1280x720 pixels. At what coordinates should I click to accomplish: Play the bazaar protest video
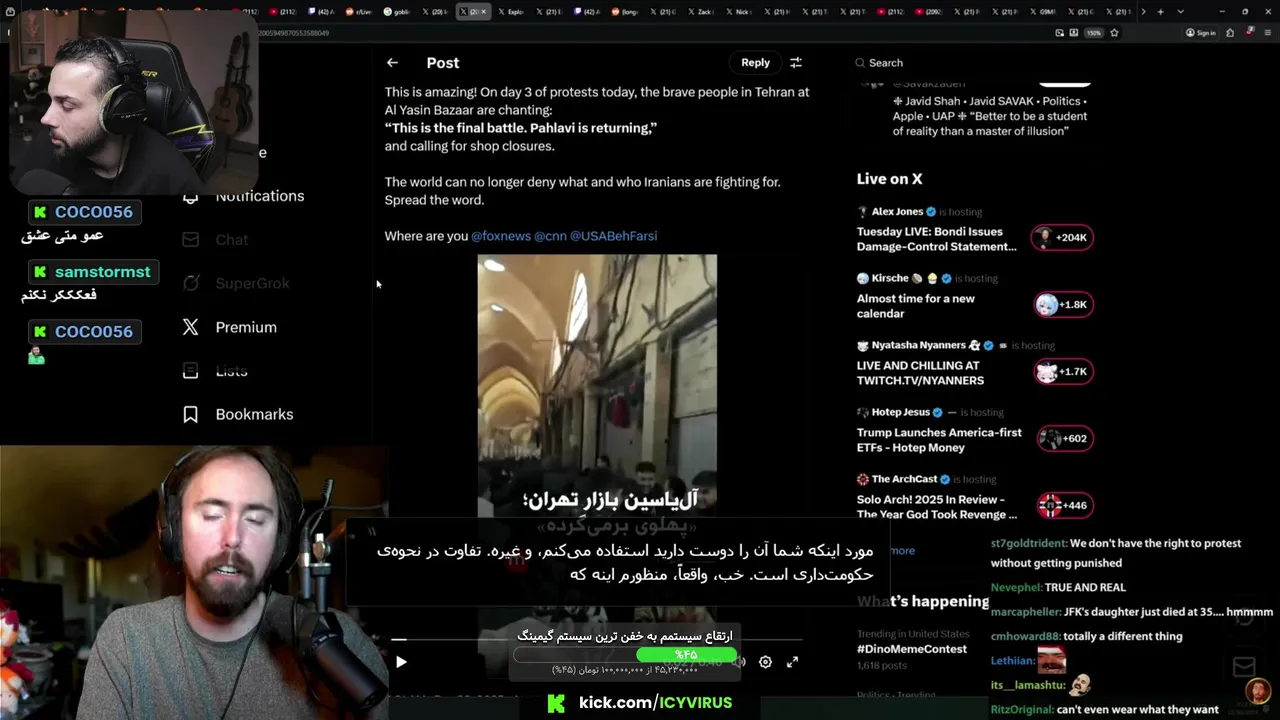[401, 661]
